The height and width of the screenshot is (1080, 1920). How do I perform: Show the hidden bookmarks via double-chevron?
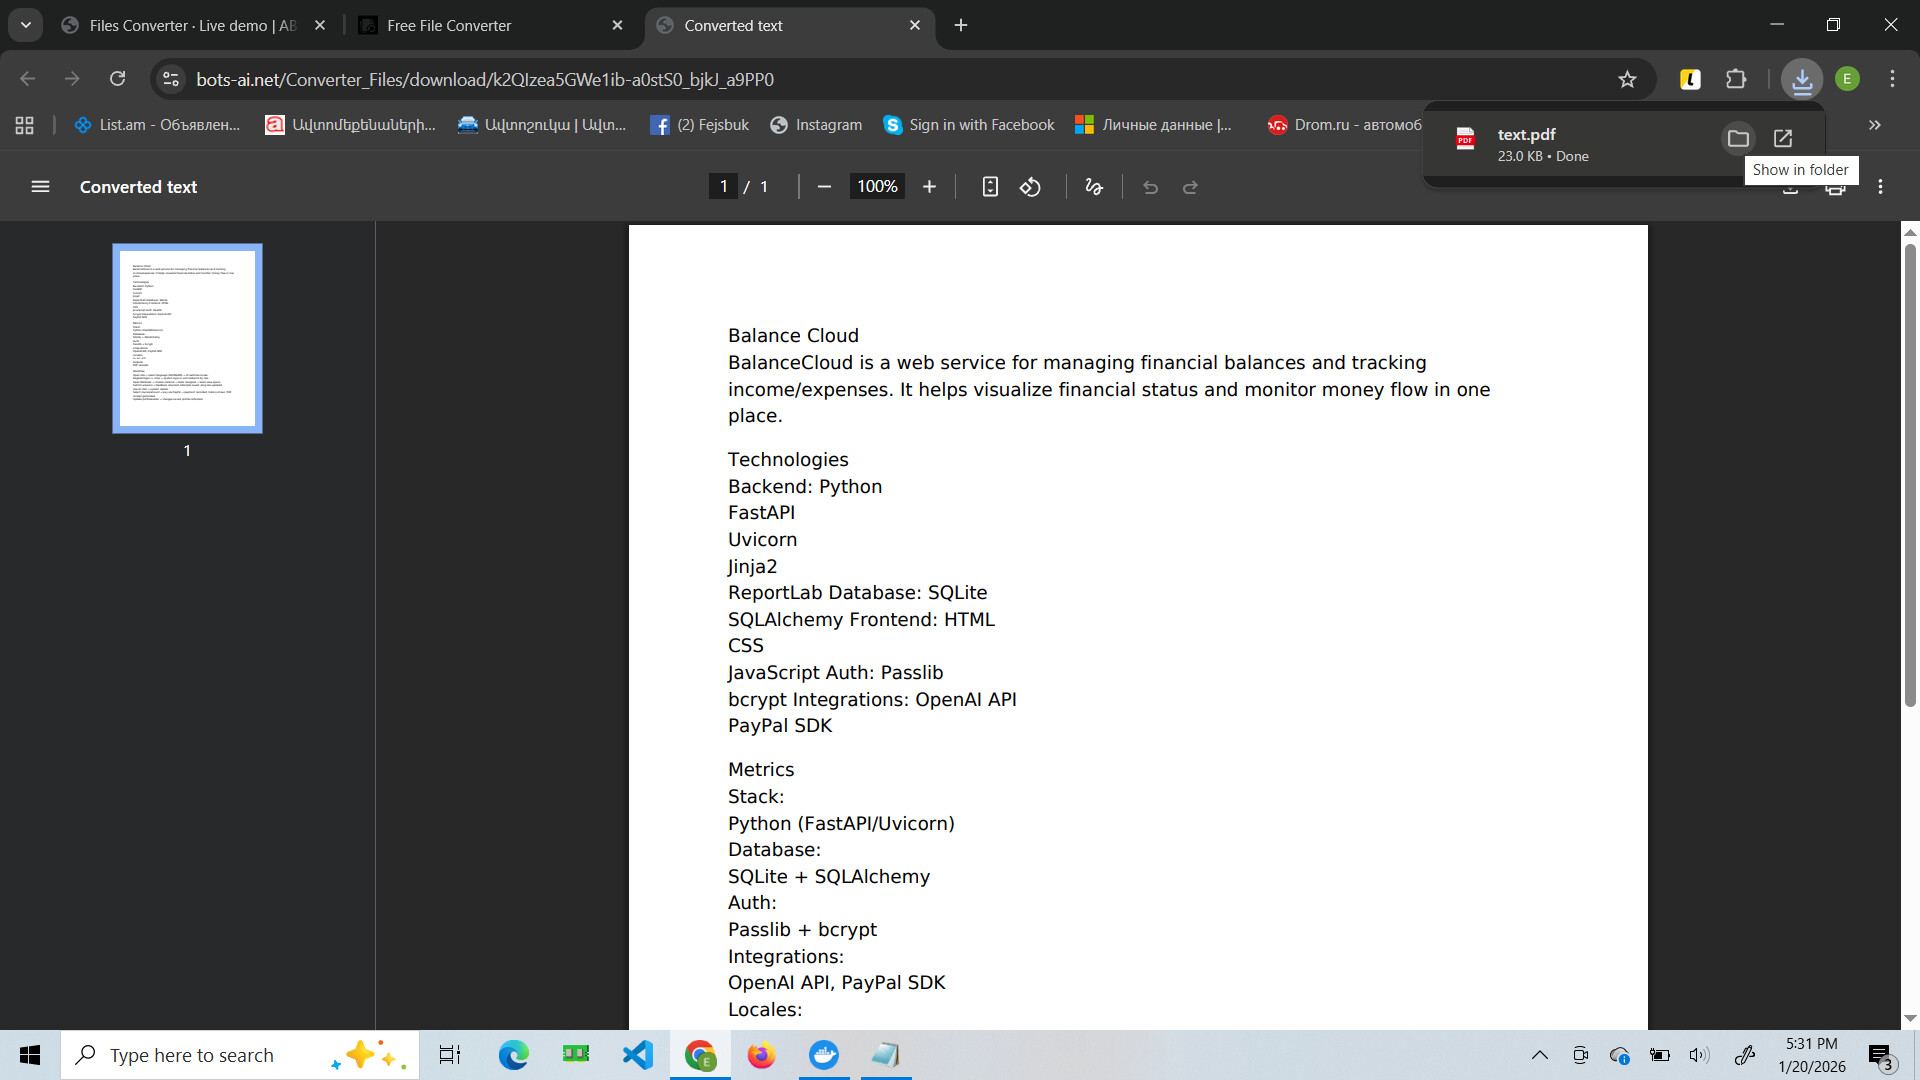(1875, 124)
